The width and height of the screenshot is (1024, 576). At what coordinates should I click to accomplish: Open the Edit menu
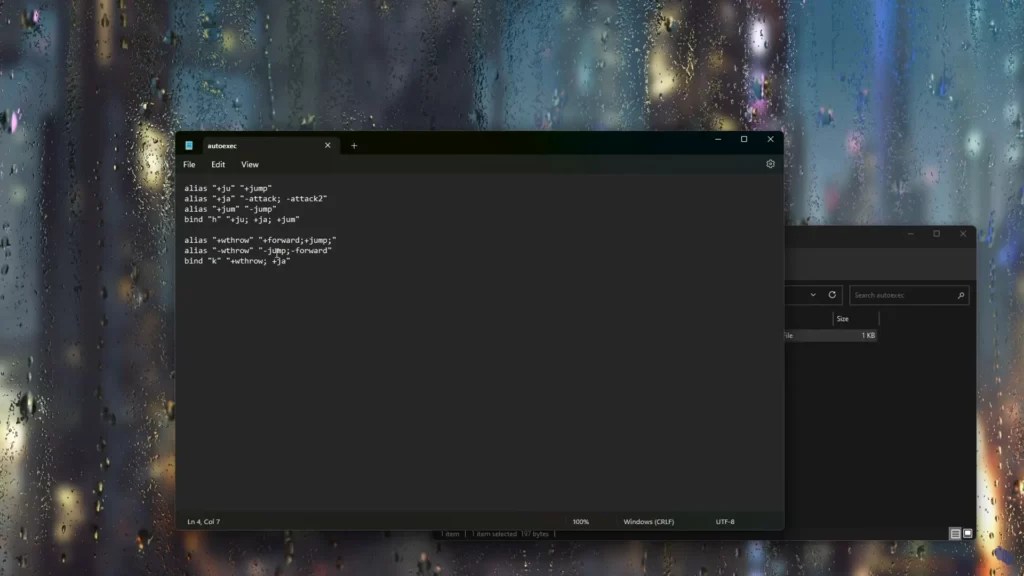pos(218,164)
